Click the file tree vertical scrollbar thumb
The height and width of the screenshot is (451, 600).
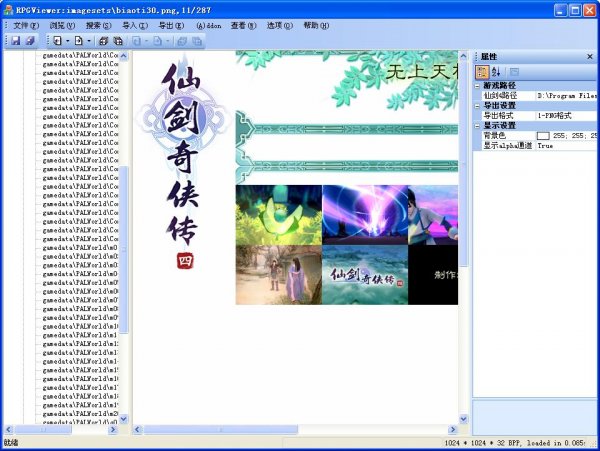124,249
